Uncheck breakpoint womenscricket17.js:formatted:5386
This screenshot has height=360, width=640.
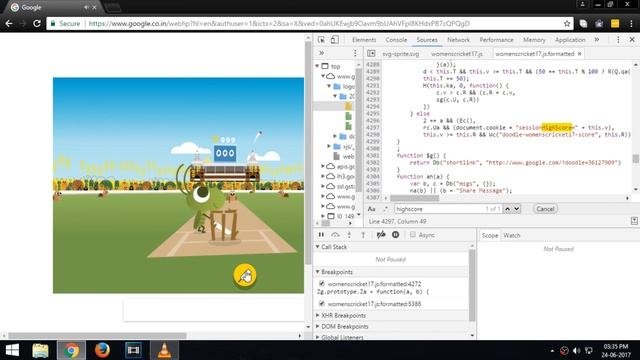point(322,303)
